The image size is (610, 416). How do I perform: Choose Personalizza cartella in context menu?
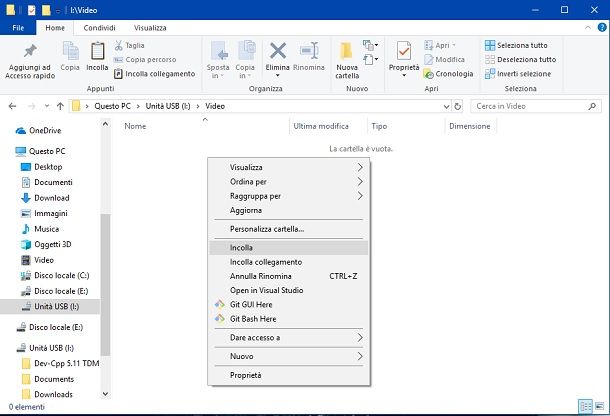[x=289, y=229]
